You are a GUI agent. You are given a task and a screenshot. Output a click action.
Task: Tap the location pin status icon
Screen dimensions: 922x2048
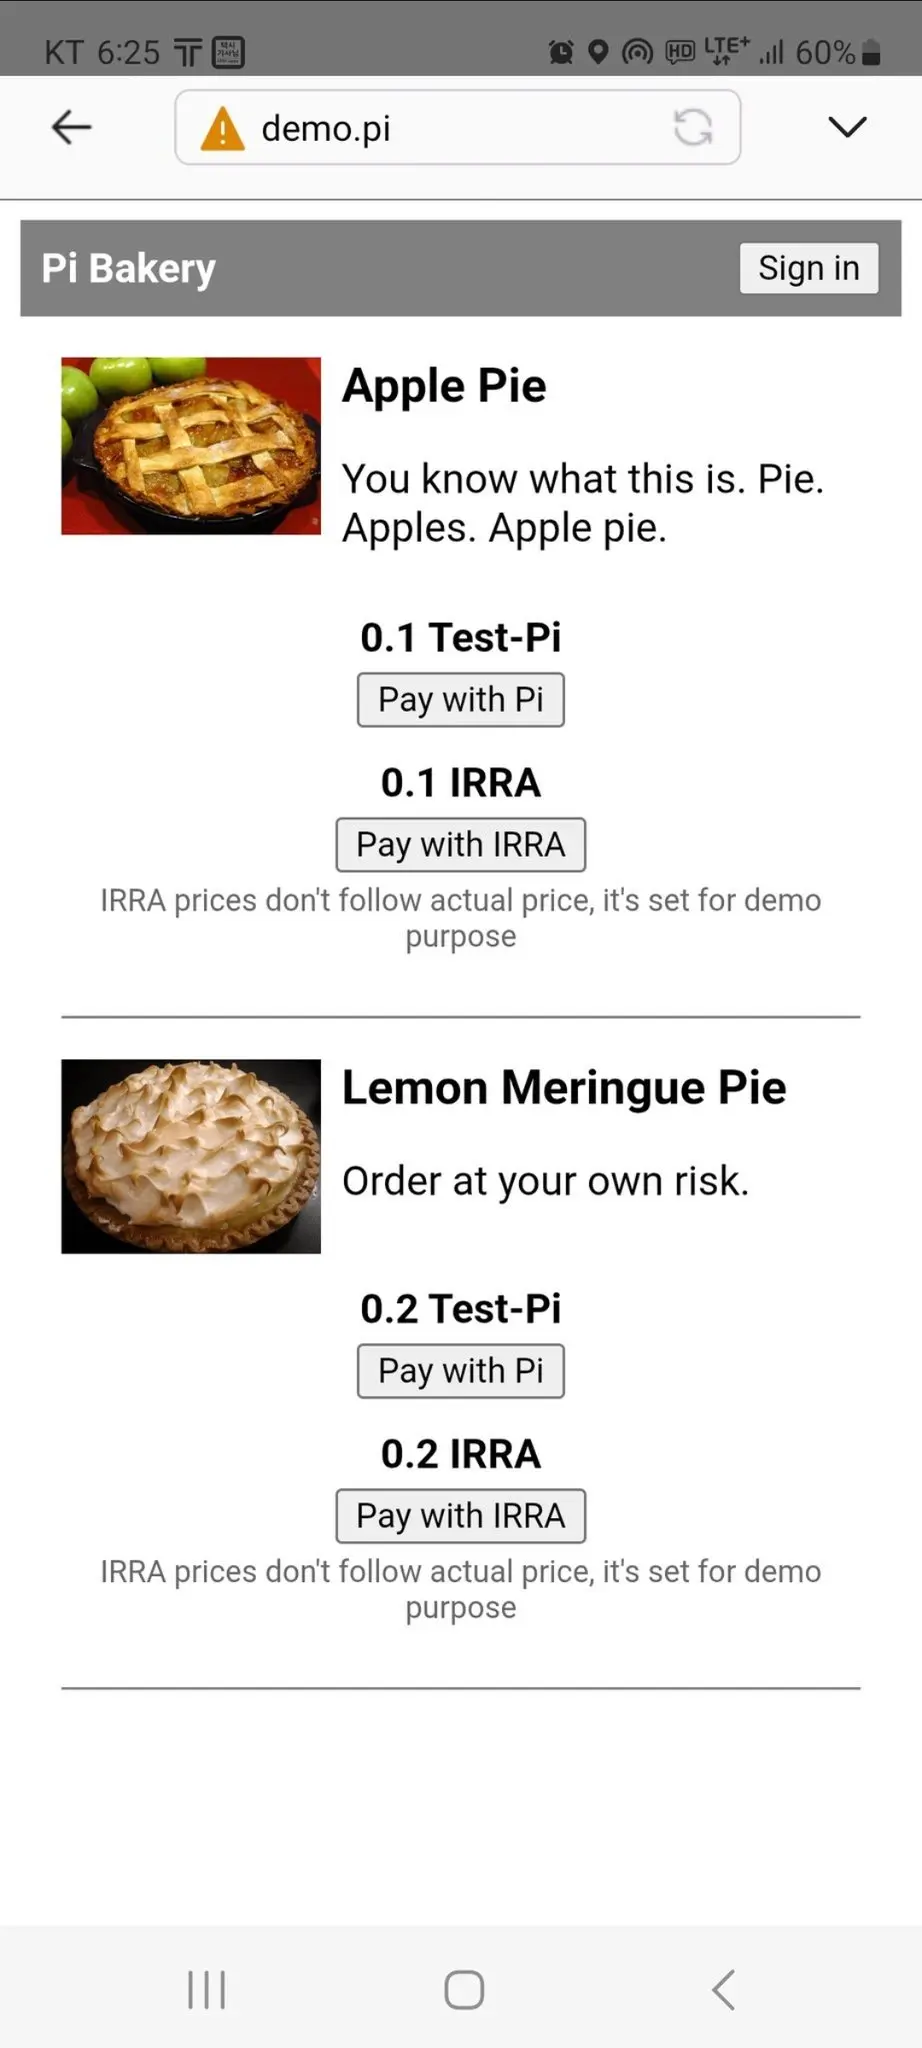(x=598, y=52)
